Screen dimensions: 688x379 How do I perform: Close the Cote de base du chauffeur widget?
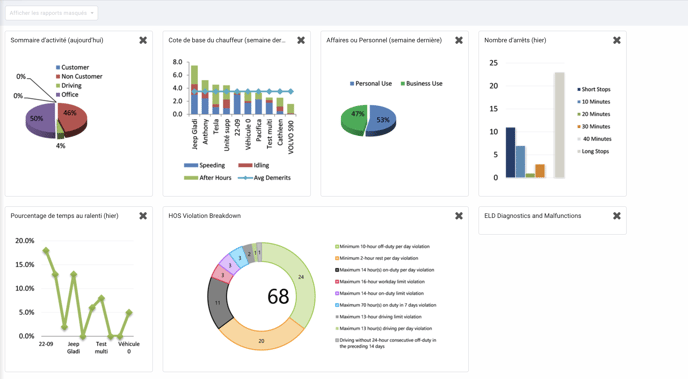coord(301,40)
